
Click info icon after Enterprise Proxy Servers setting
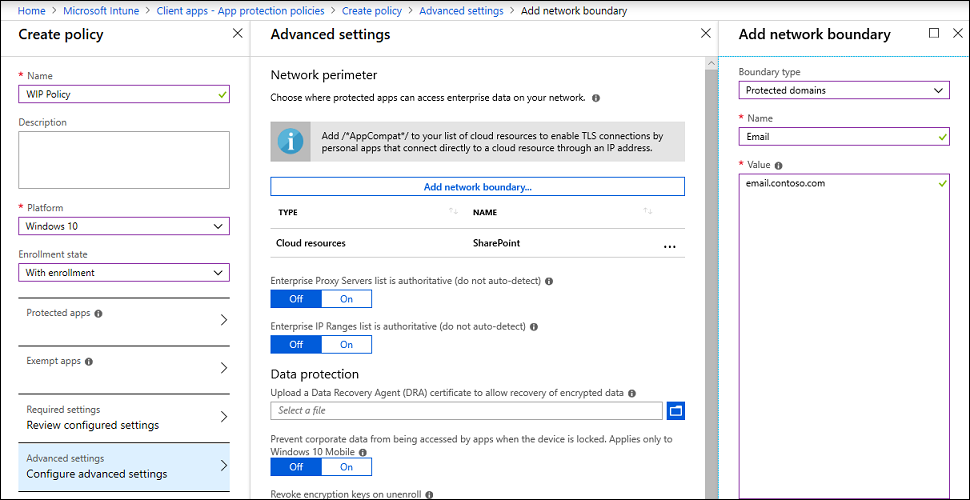point(549,281)
